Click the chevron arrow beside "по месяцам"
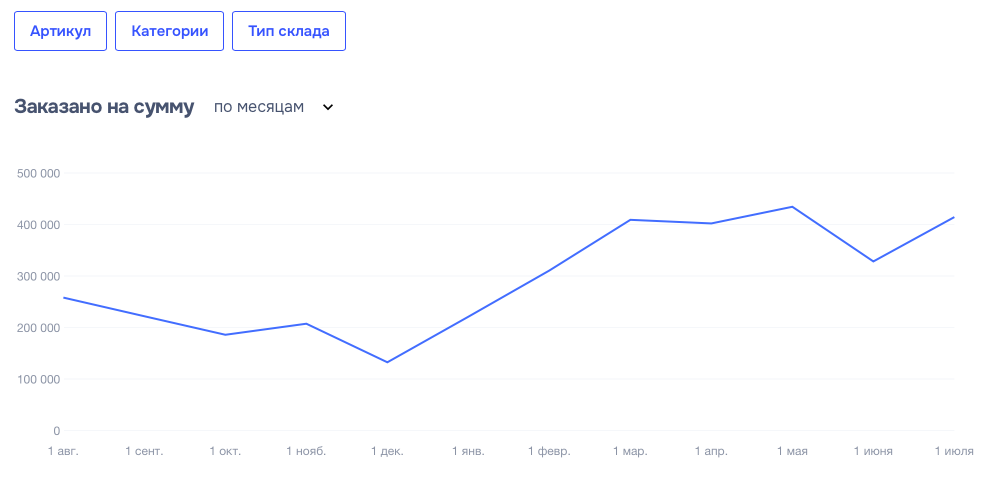The height and width of the screenshot is (499, 986). point(327,108)
